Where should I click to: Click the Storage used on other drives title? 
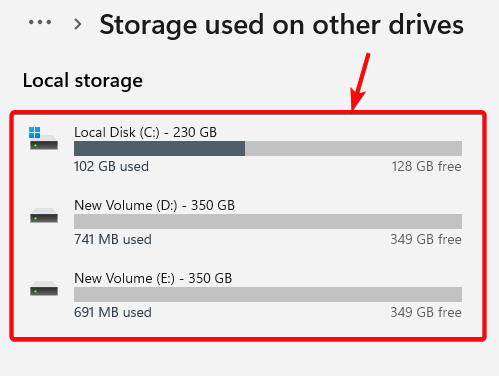pos(282,25)
